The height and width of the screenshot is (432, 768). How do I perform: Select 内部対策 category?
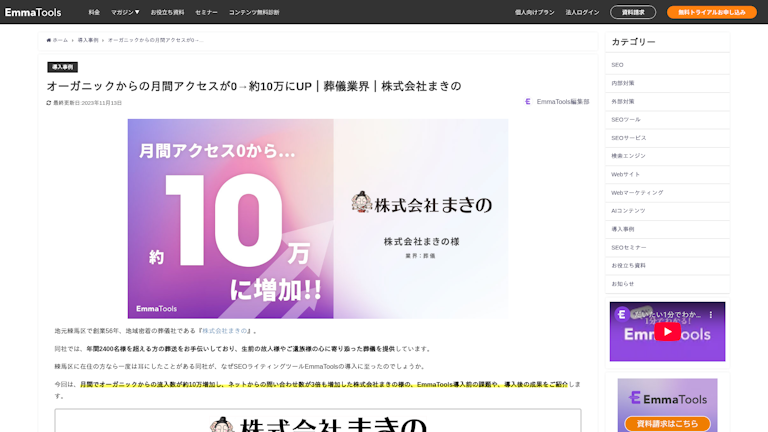[667, 83]
